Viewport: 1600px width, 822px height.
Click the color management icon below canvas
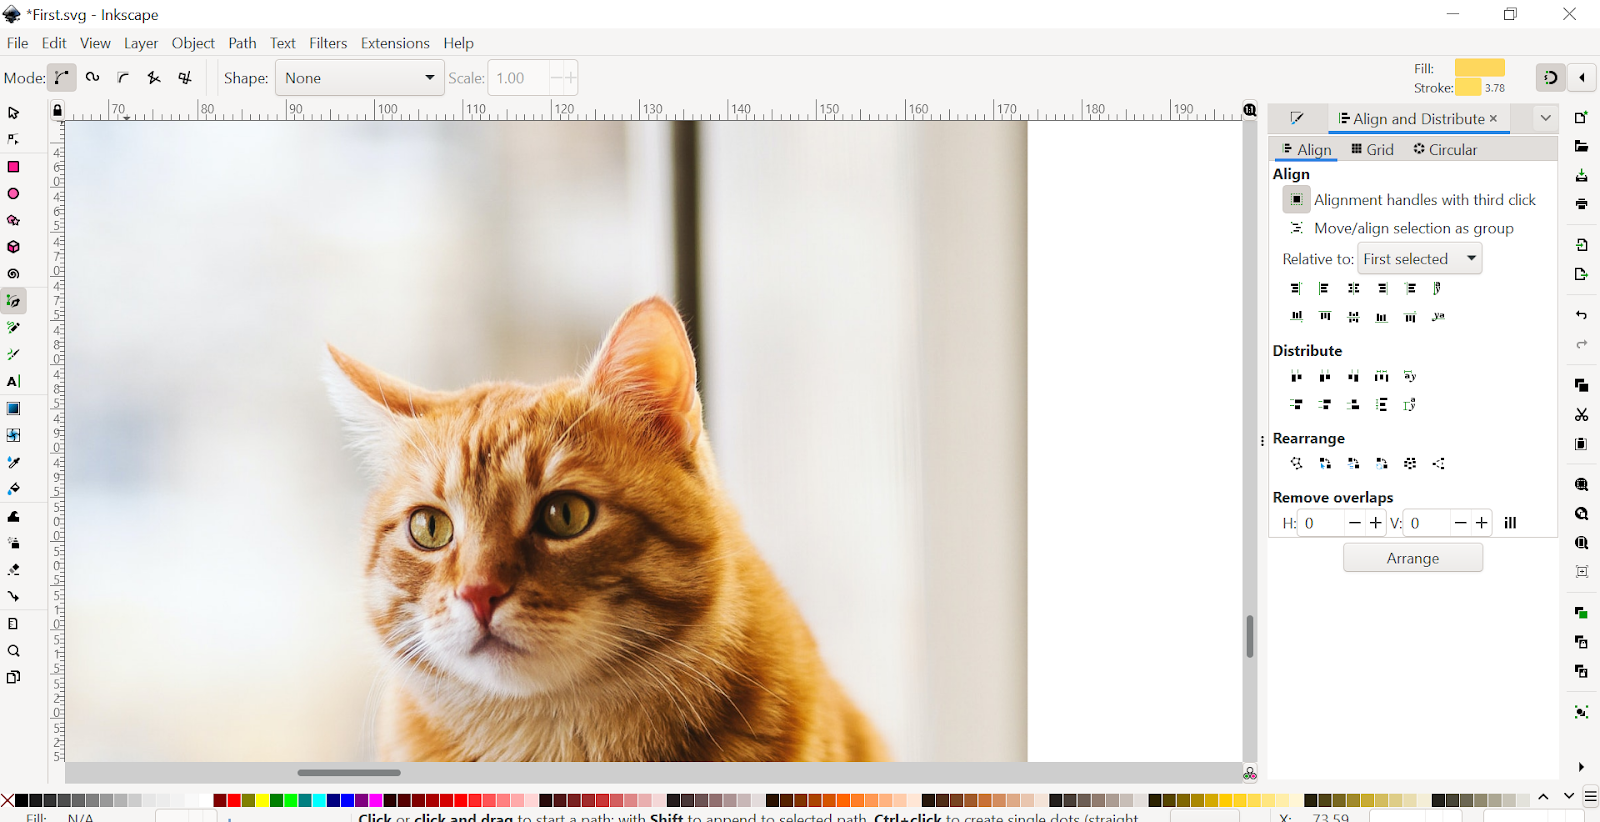pyautogui.click(x=1250, y=773)
